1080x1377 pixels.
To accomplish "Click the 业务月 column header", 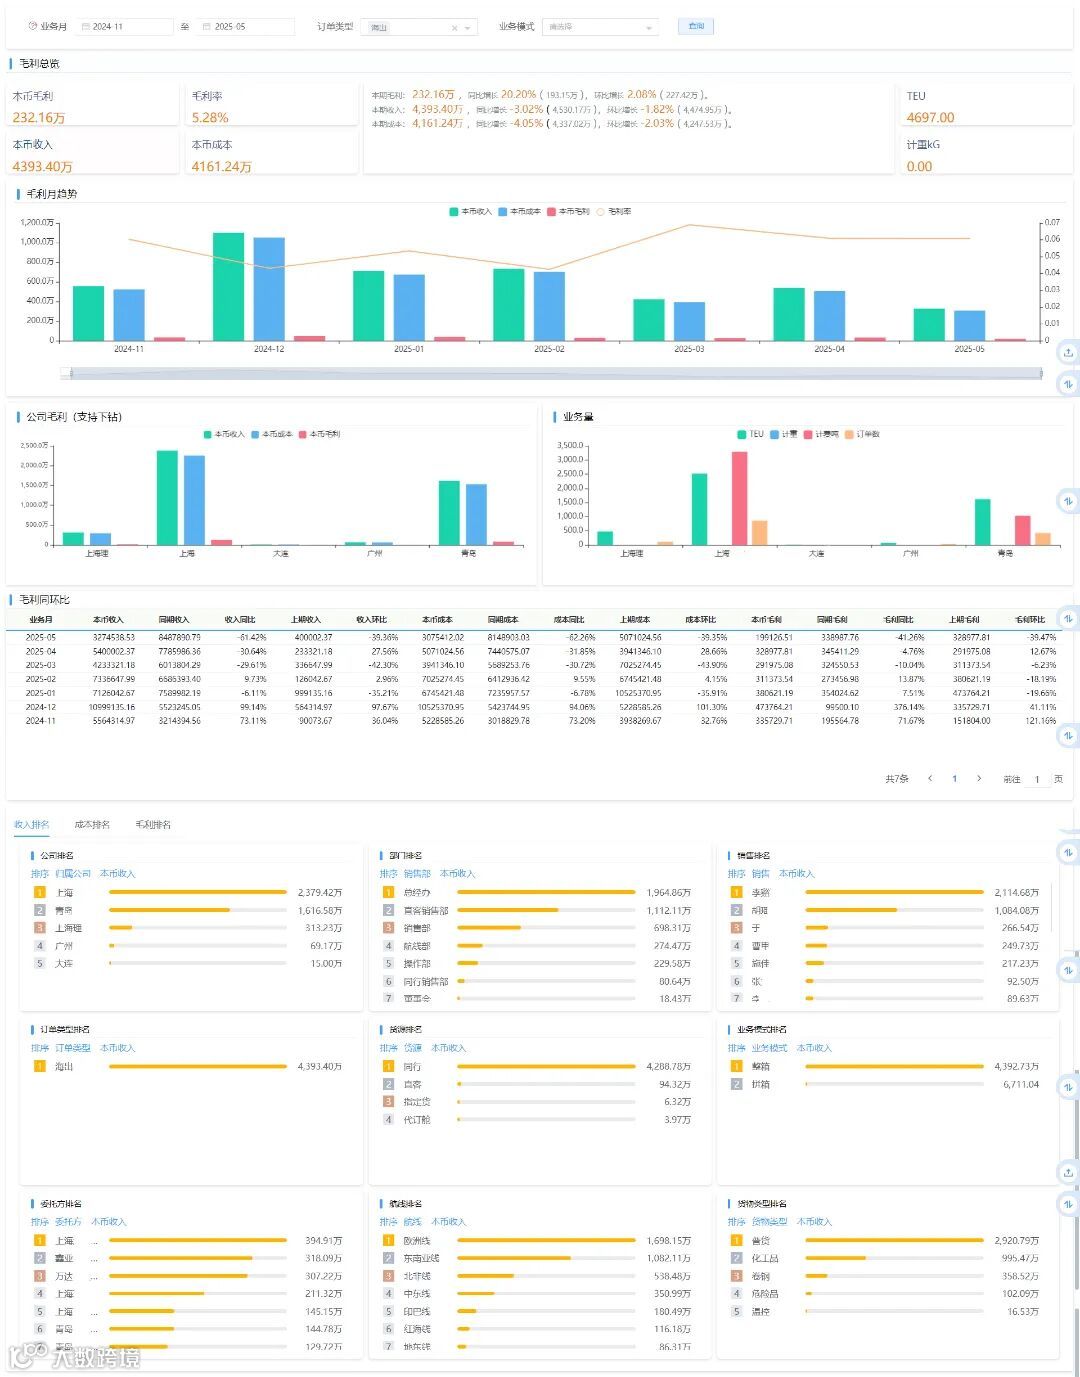I will (x=41, y=620).
